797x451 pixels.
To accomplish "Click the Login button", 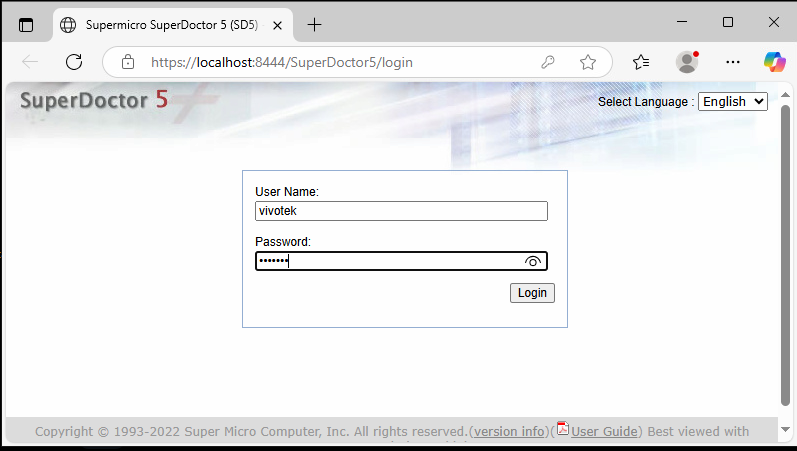I will [532, 293].
